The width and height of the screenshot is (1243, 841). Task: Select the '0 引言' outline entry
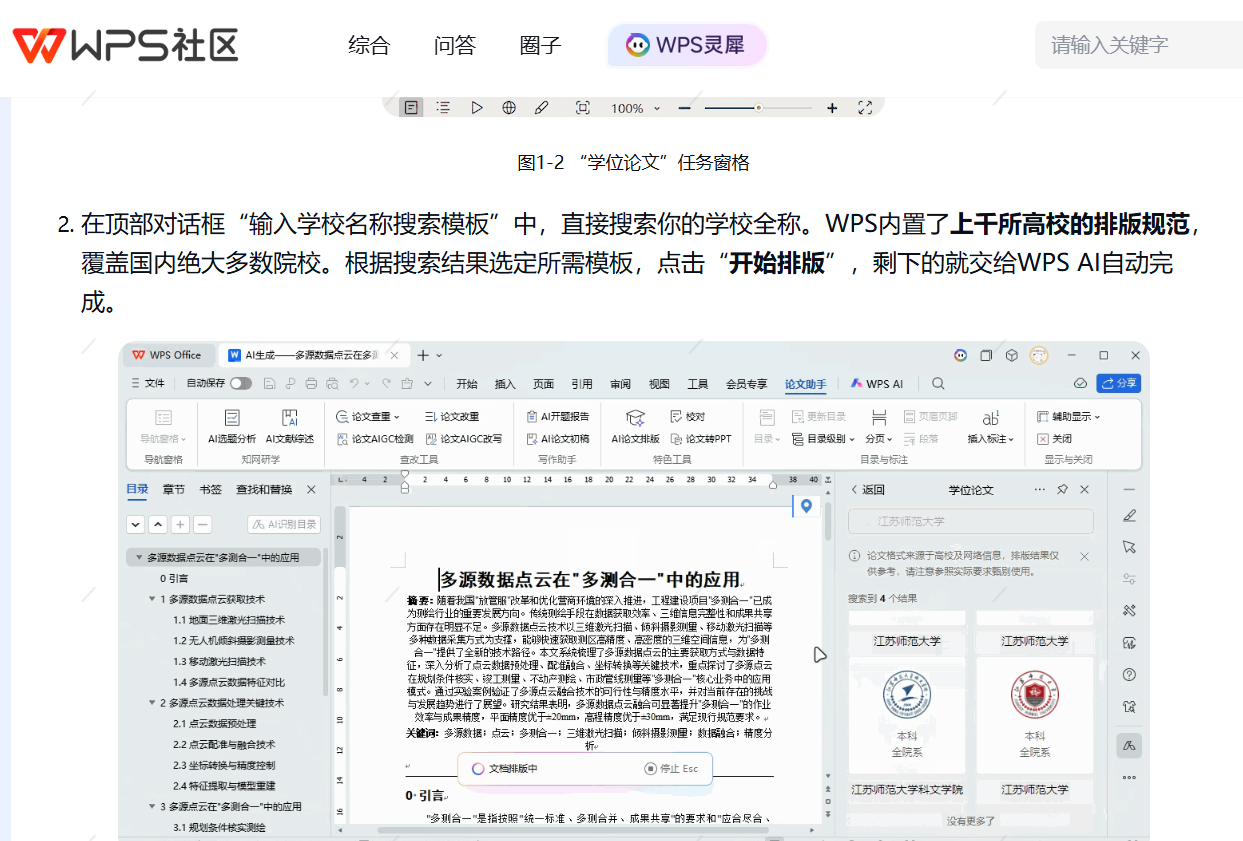pyautogui.click(x=174, y=578)
